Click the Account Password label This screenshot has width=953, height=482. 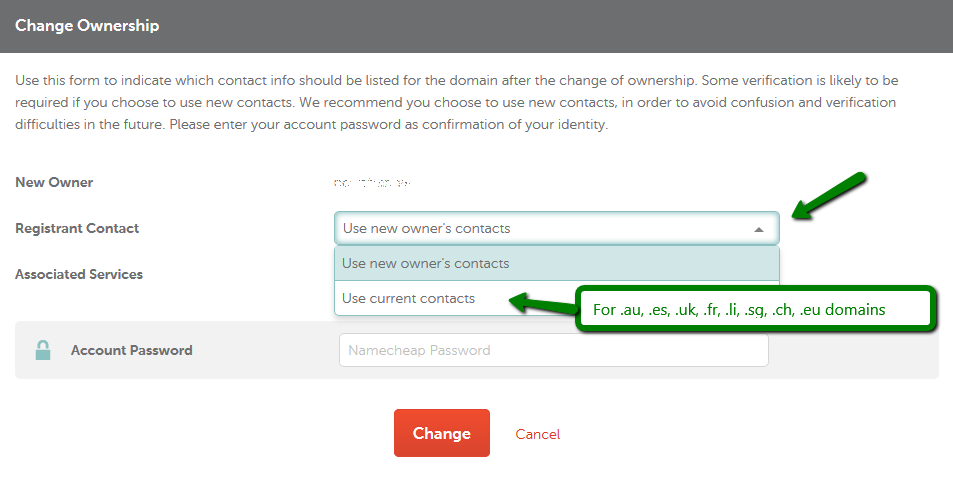(x=131, y=351)
